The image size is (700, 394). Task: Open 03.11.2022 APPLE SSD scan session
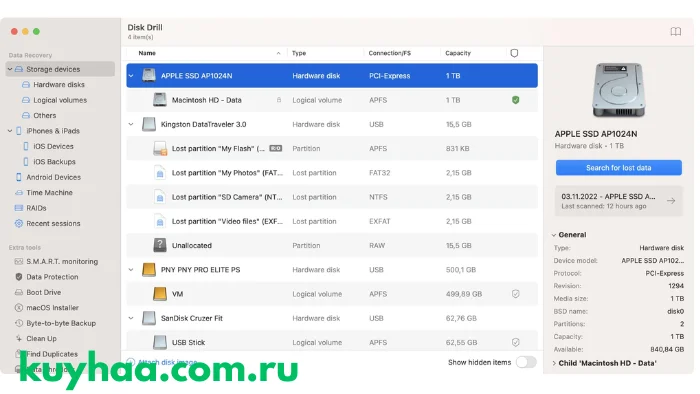(x=618, y=201)
